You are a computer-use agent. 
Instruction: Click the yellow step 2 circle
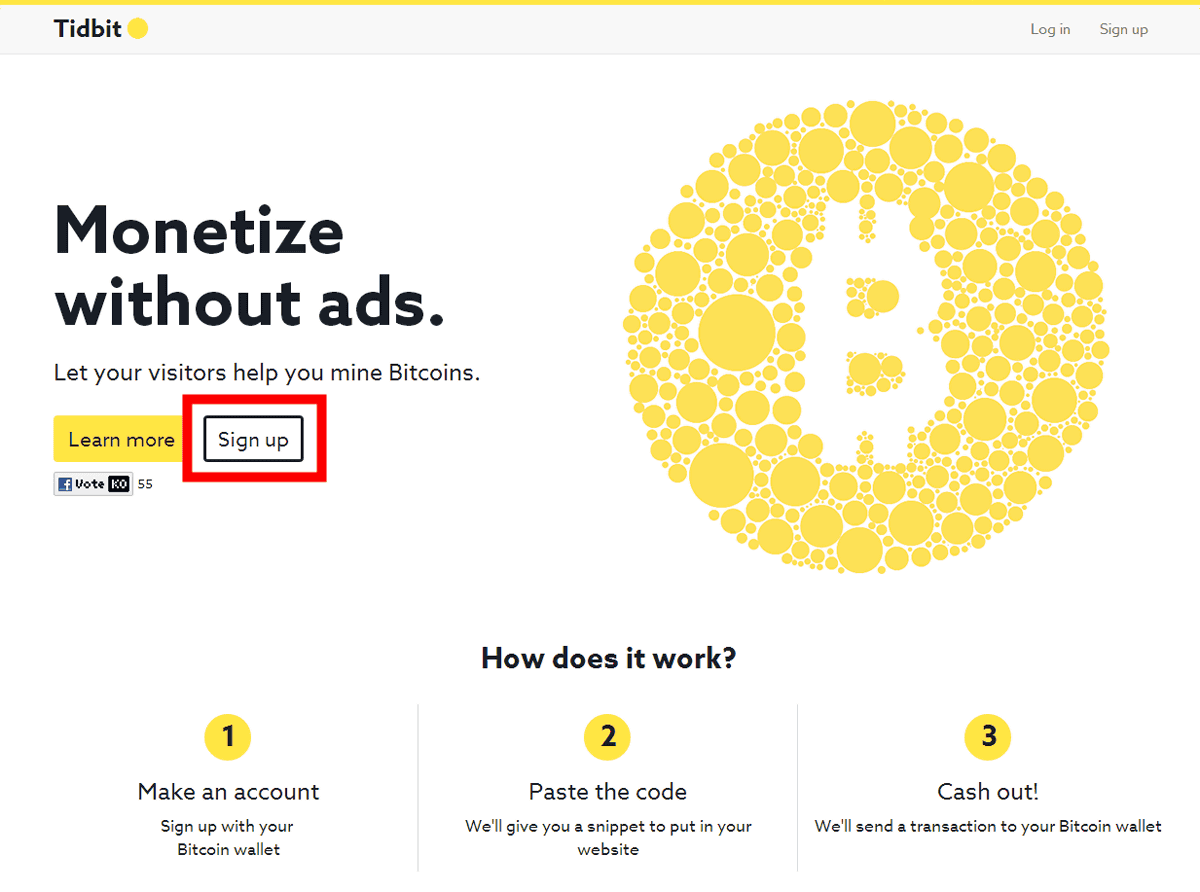pyautogui.click(x=608, y=737)
